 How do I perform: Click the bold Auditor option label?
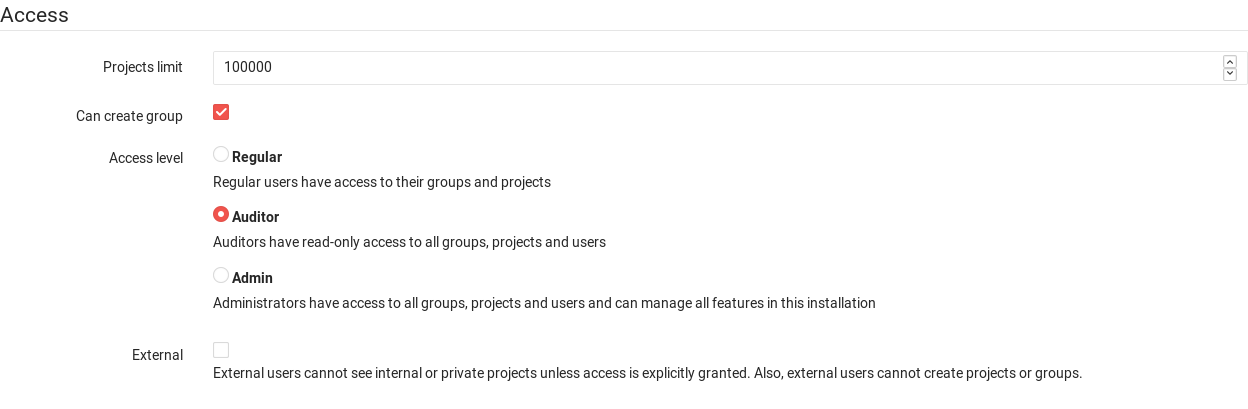click(x=255, y=217)
